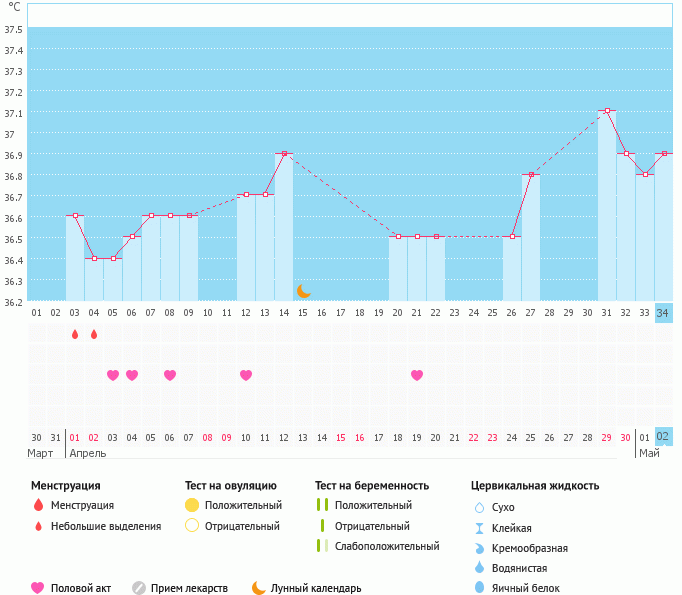
Task: Click the red date 29 in April row
Action: [606, 437]
